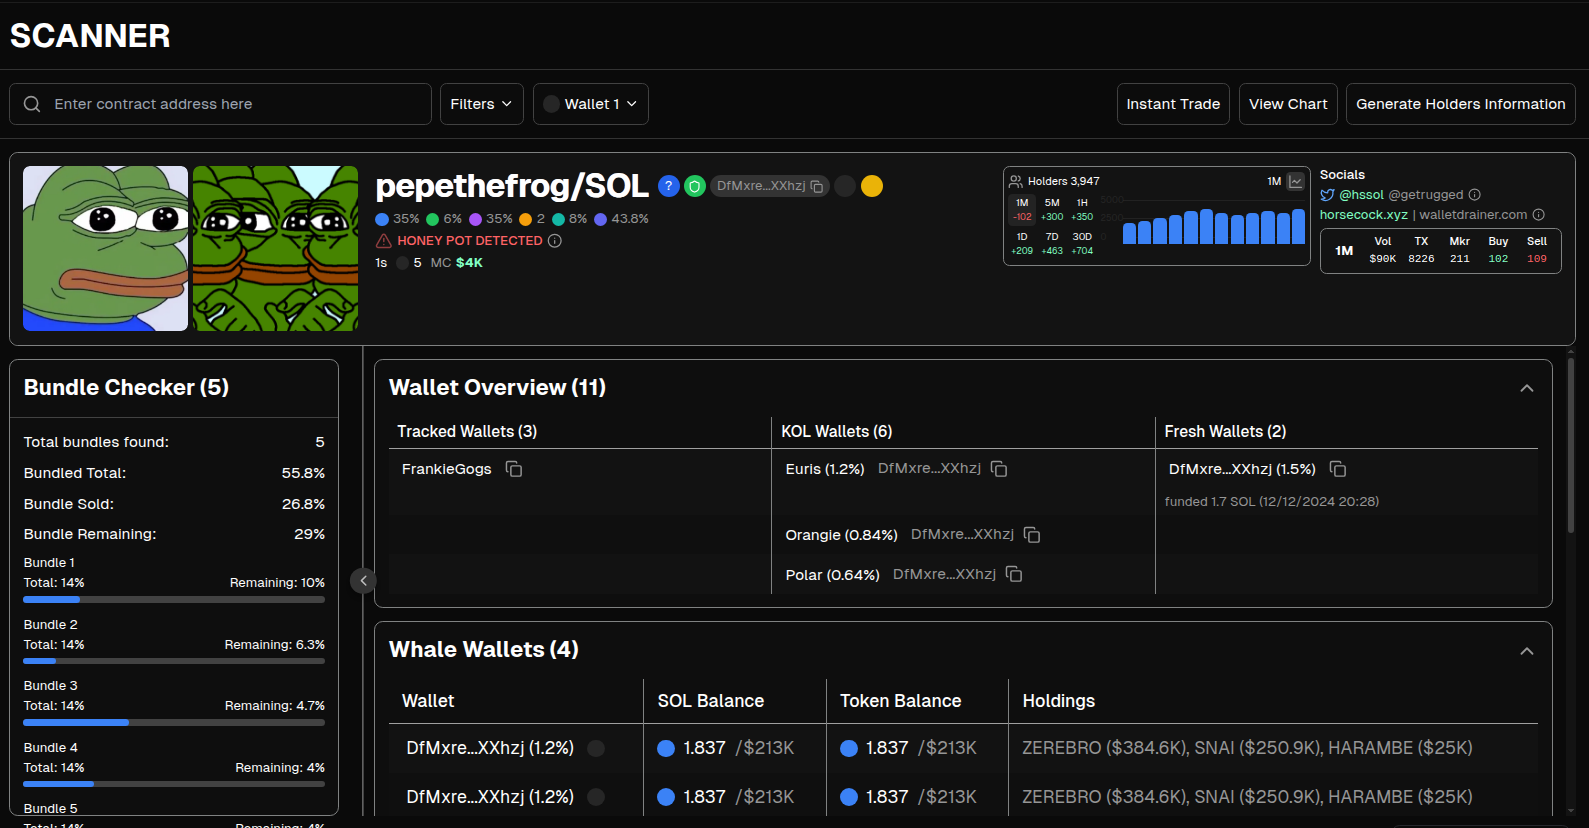Click the funded 1.7 SOL timestamp text
The image size is (1589, 828).
click(1272, 502)
